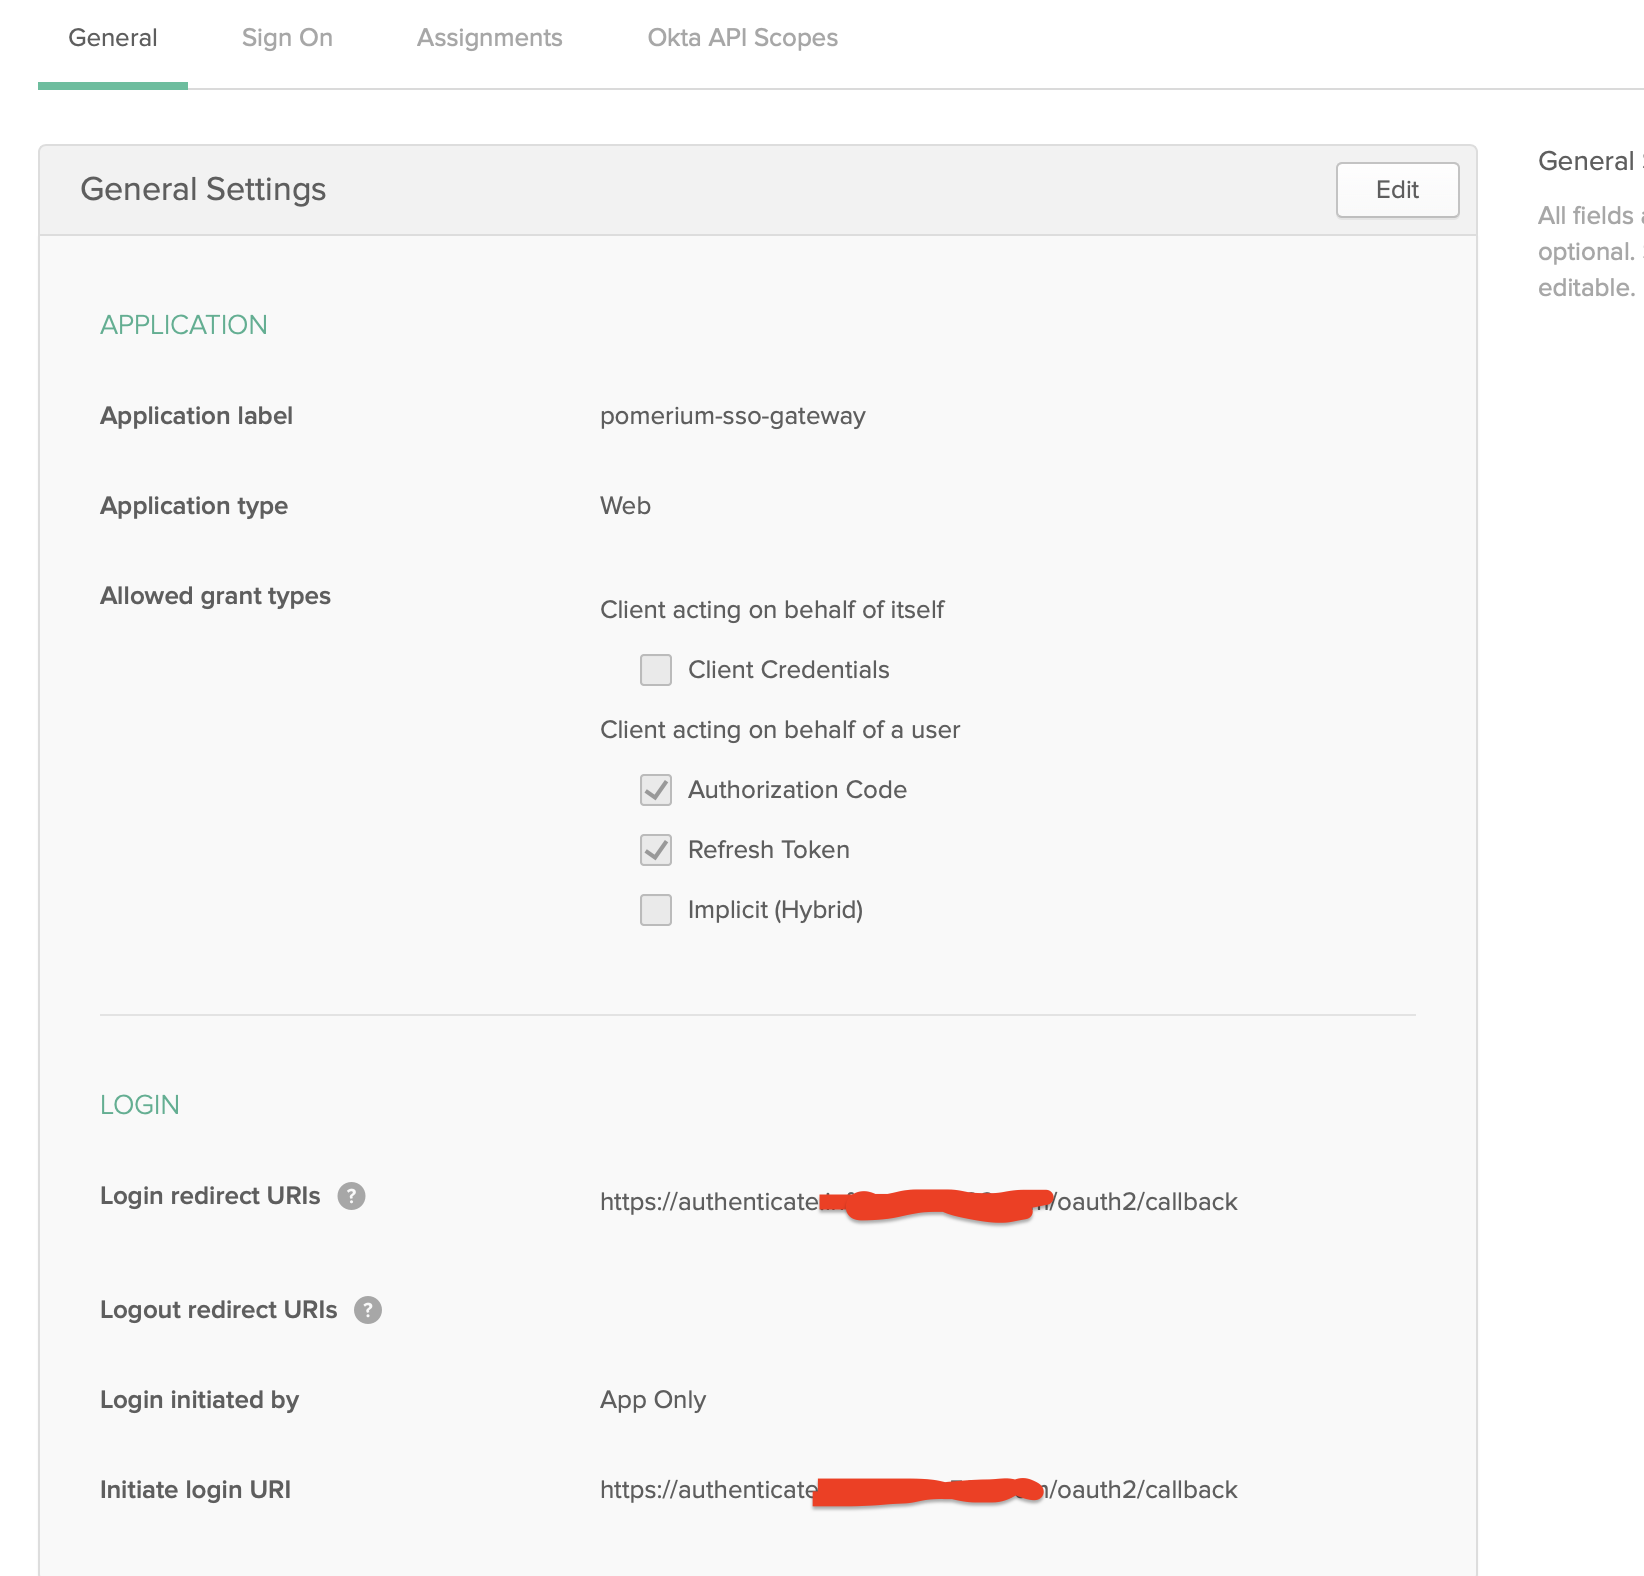Enable the Client Credentials checkbox
Image resolution: width=1644 pixels, height=1576 pixels.
(655, 670)
